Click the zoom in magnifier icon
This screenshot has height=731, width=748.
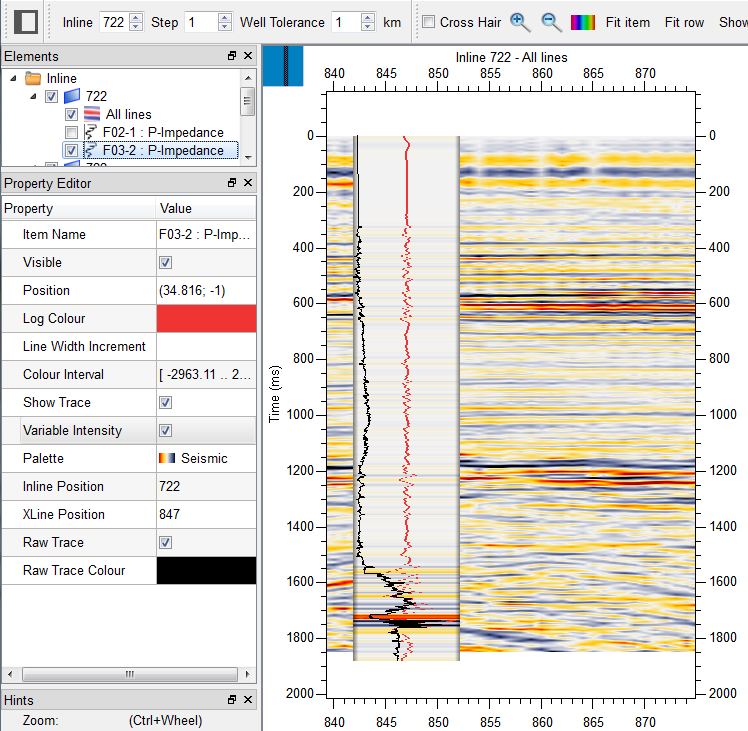tap(519, 22)
